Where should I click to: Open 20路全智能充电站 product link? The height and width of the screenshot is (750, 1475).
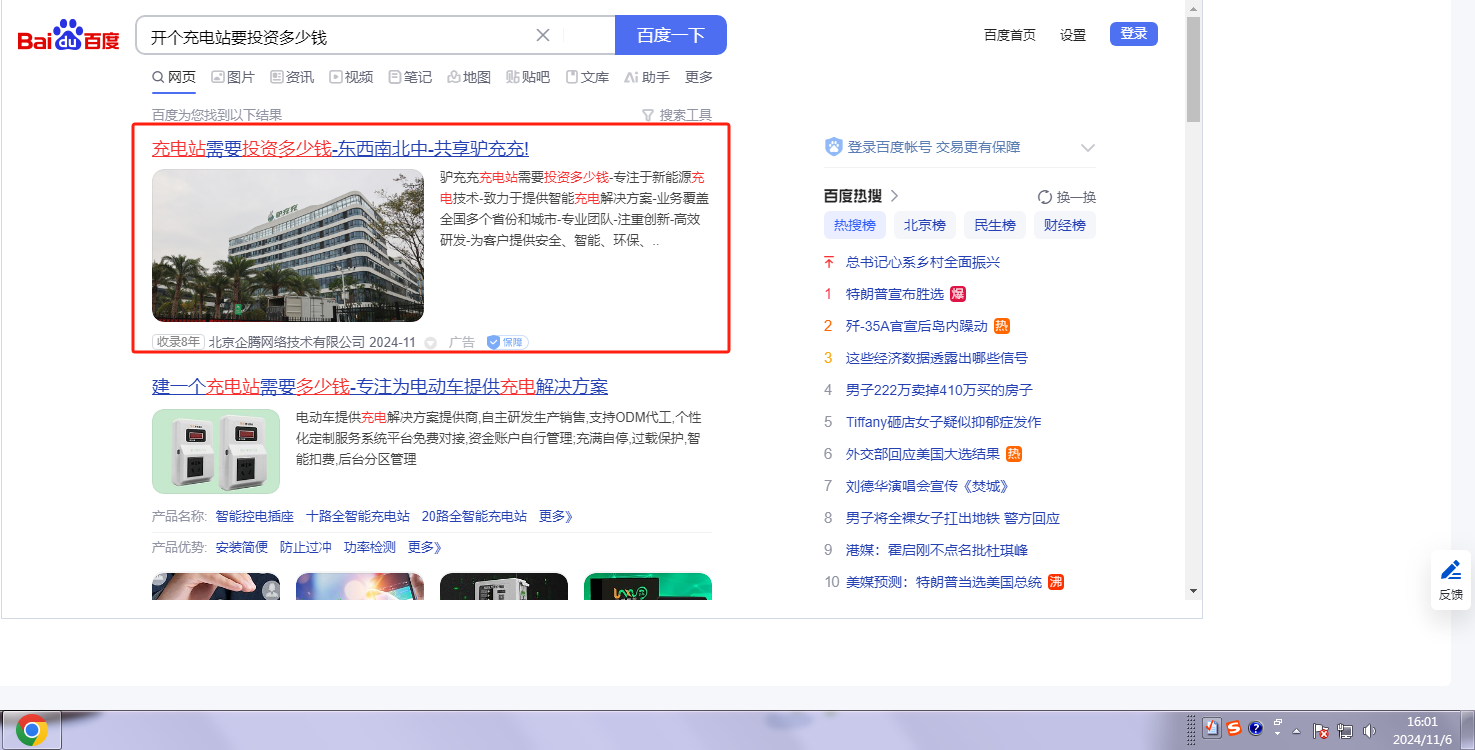click(474, 516)
